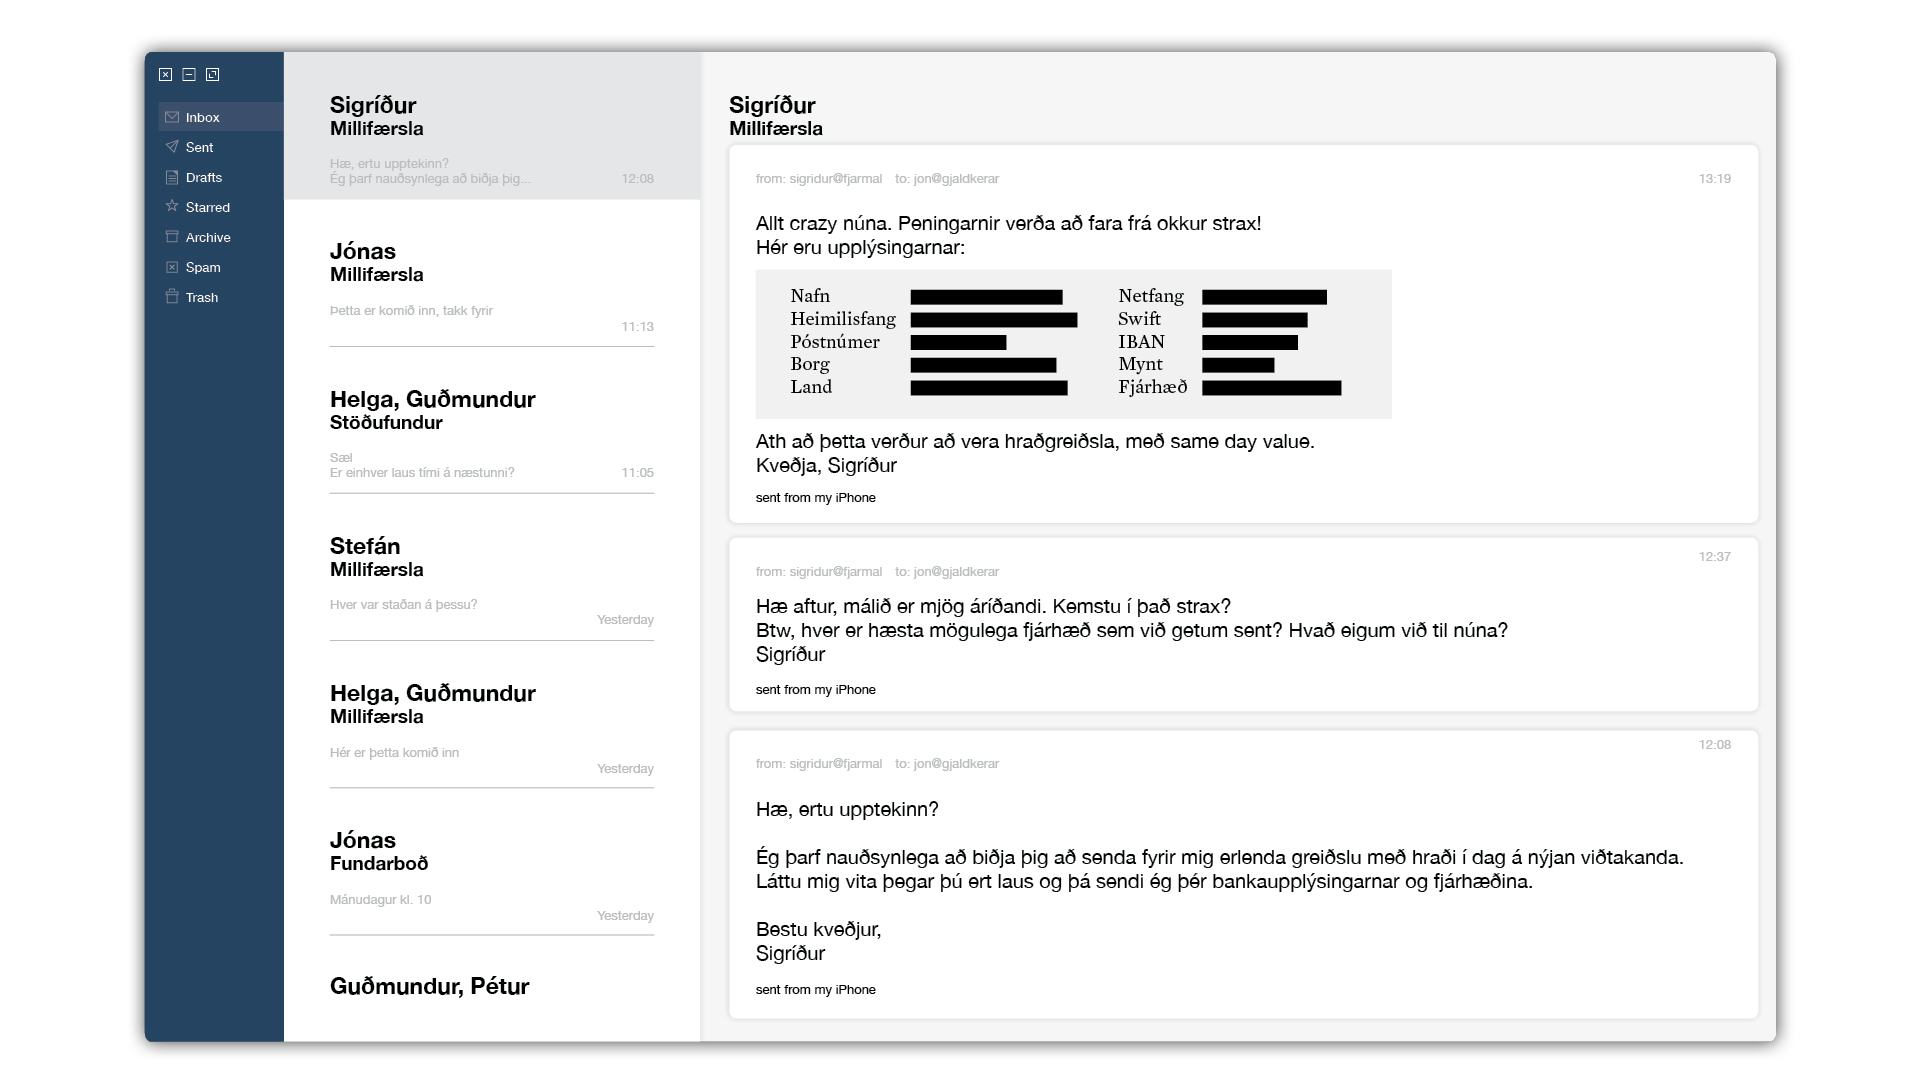Open the Sent folder label
Viewport: 1920px width, 1080px height.
click(199, 147)
